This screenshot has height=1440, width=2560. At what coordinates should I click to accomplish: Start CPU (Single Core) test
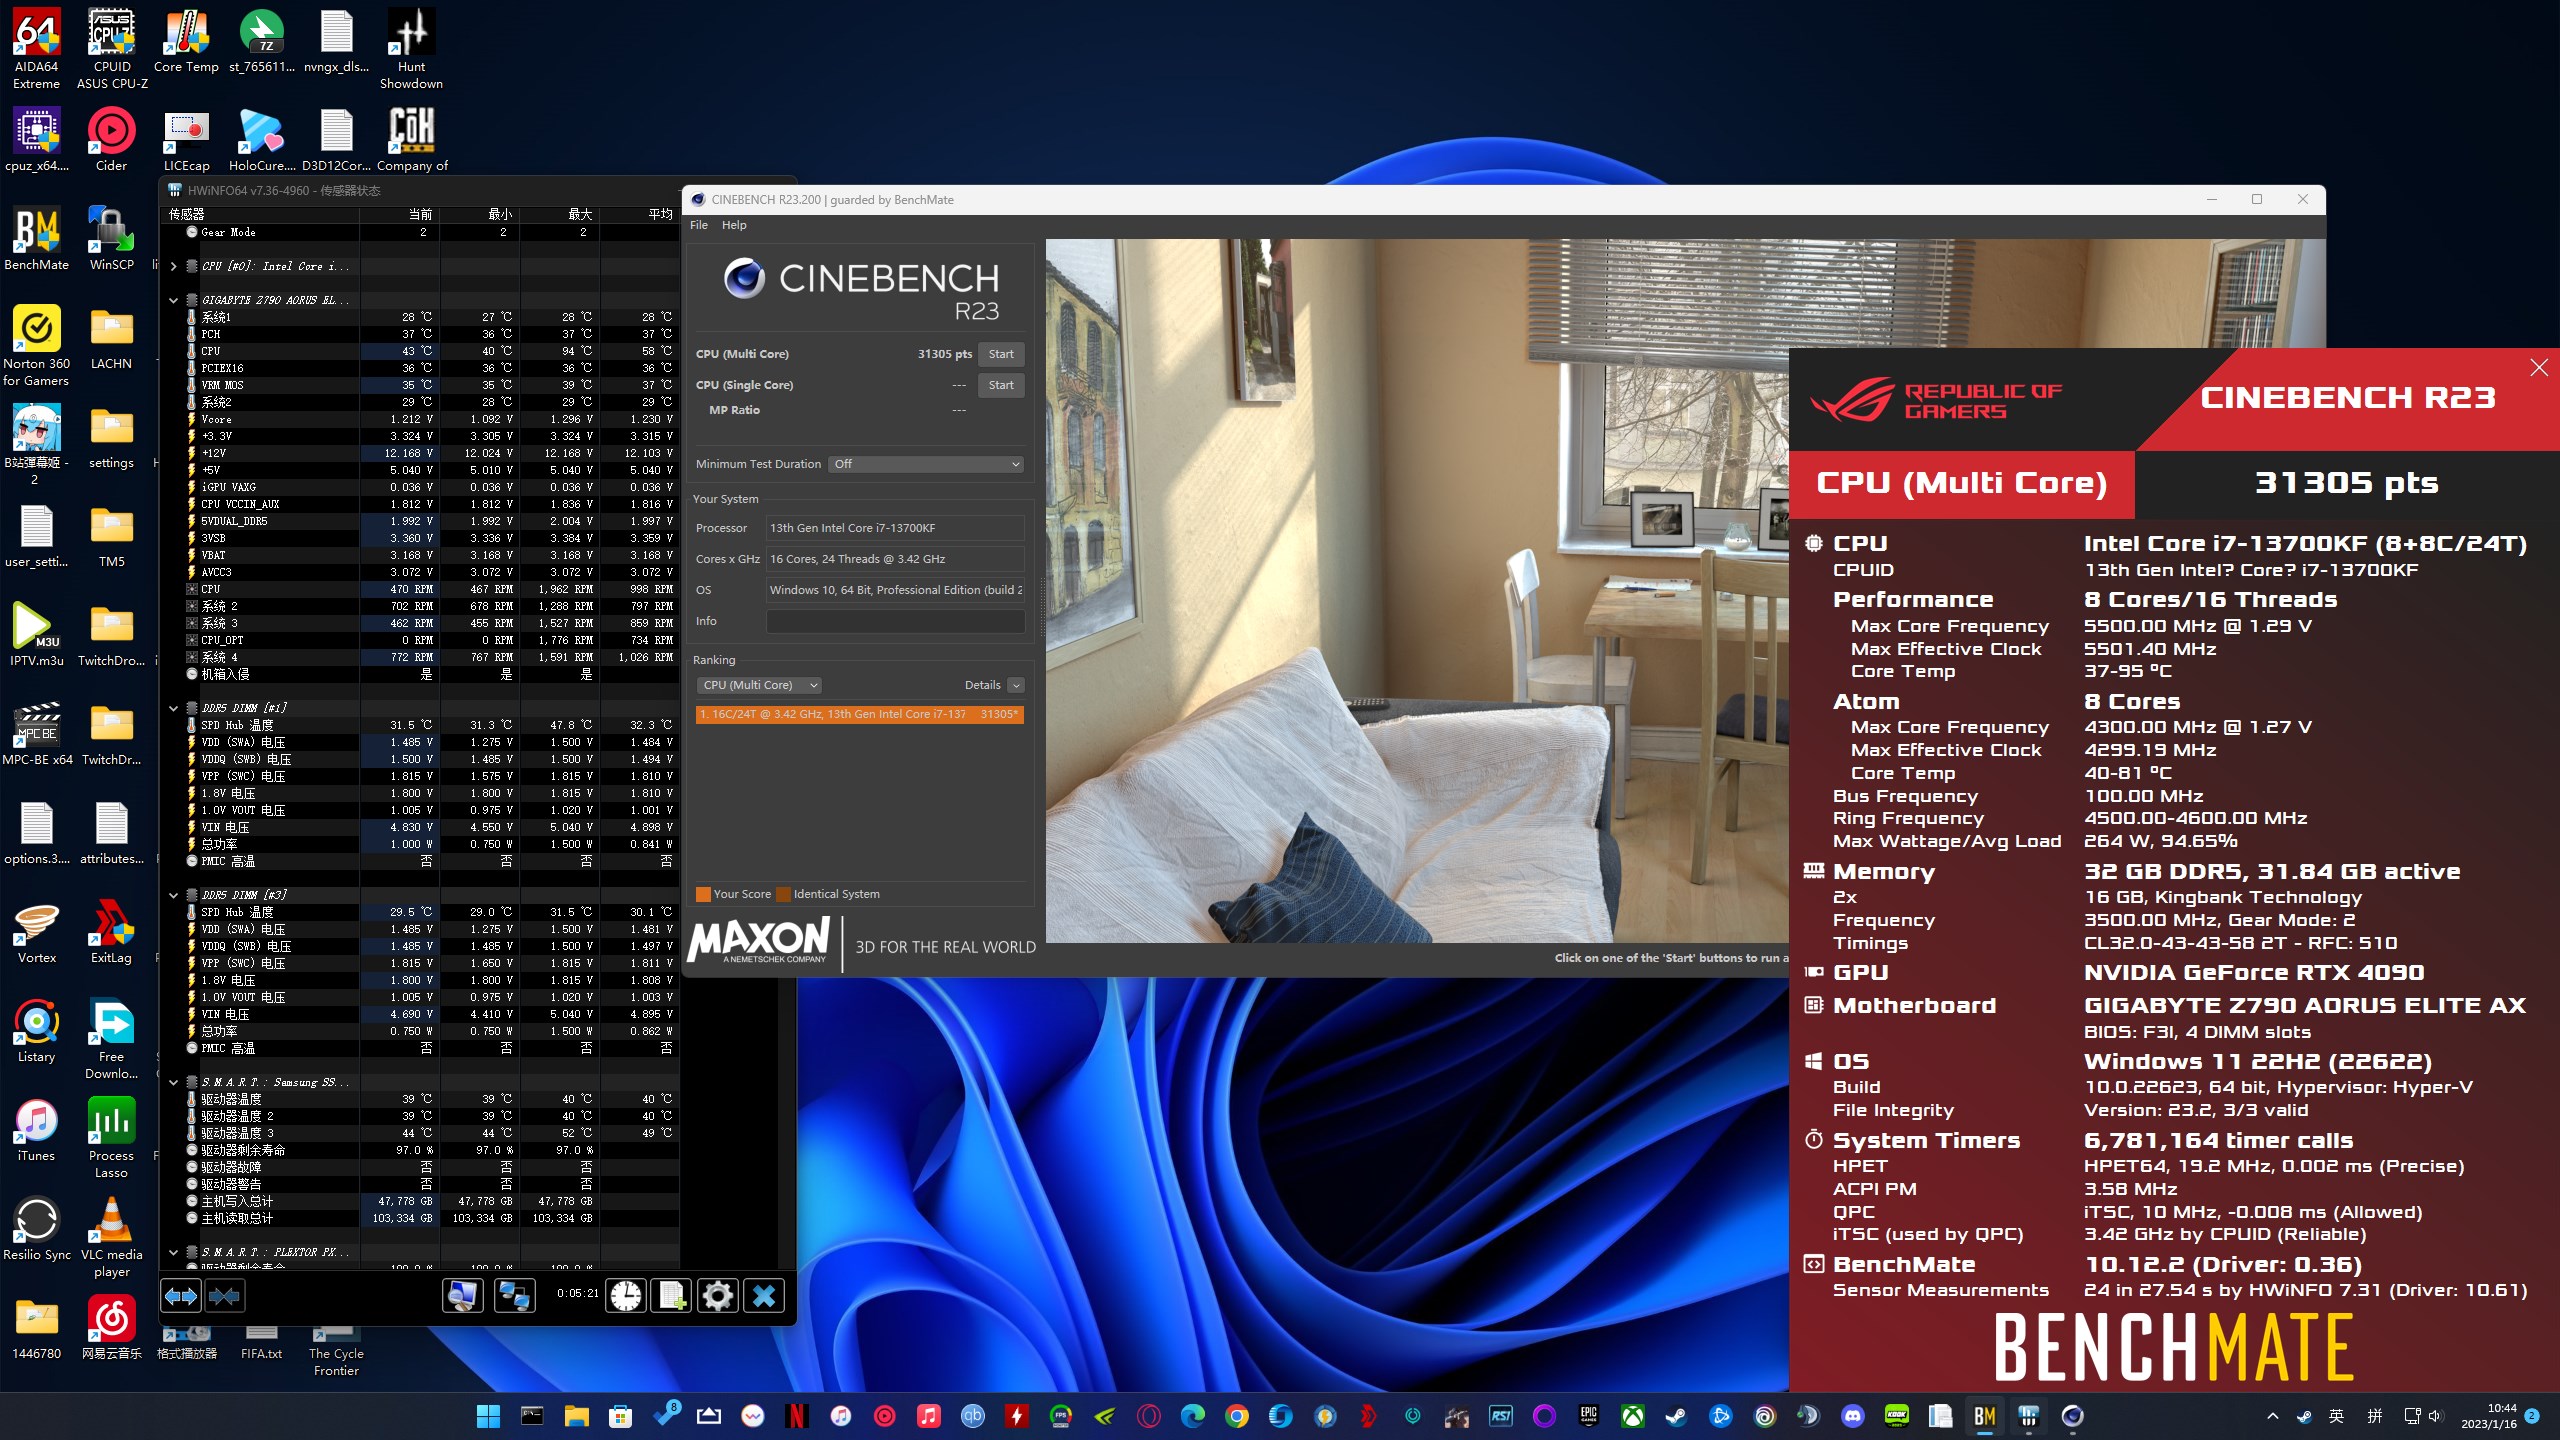[x=1001, y=385]
